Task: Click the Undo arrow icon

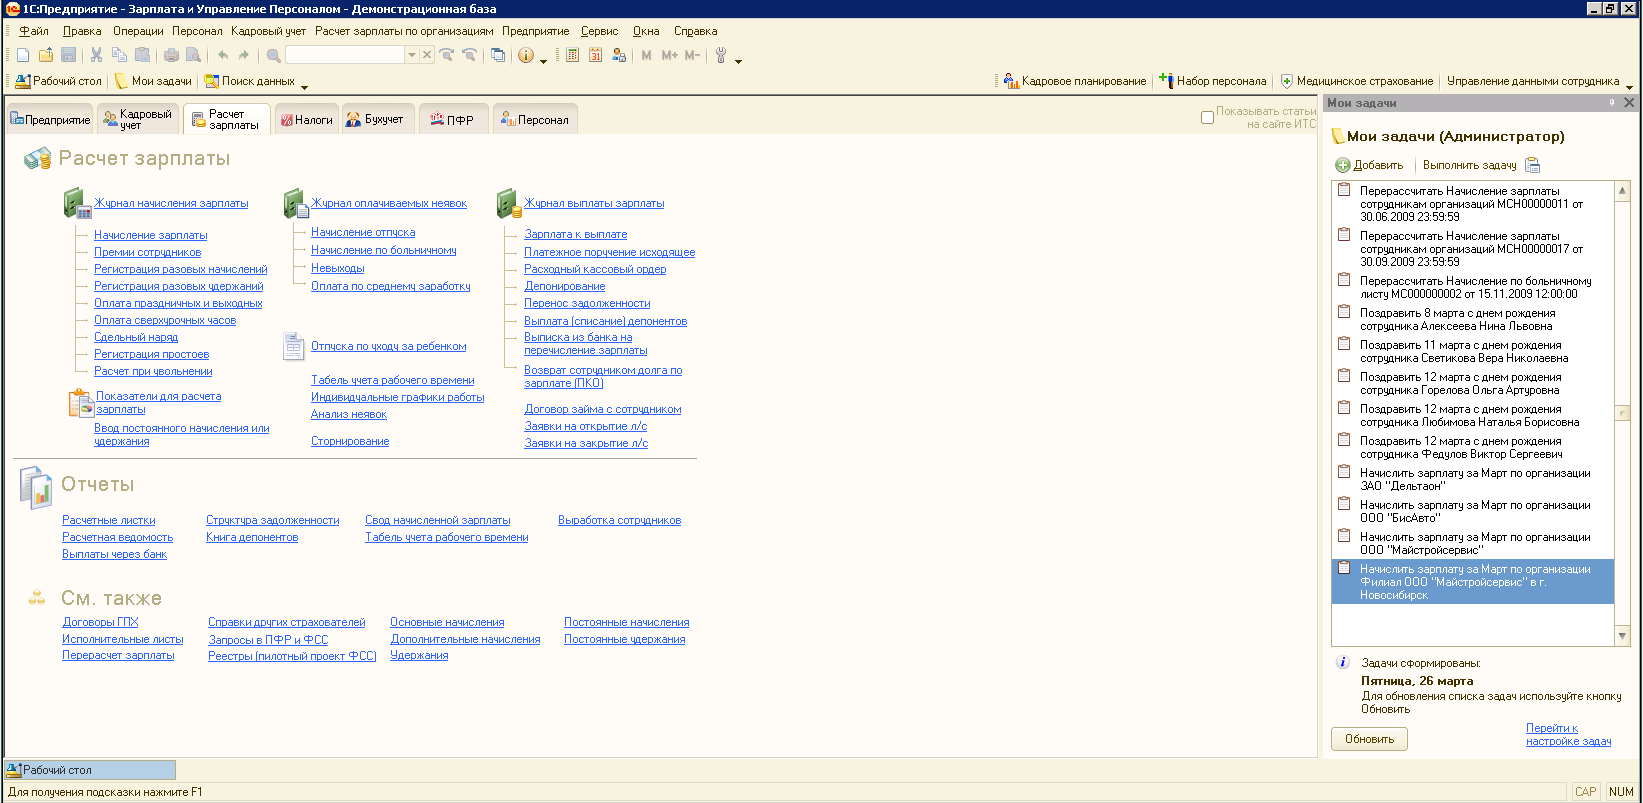Action: point(222,55)
